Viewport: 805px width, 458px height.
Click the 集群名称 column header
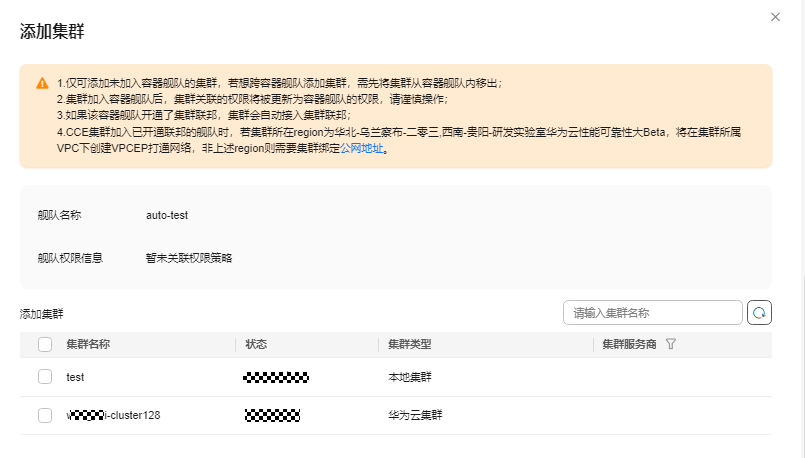click(88, 344)
